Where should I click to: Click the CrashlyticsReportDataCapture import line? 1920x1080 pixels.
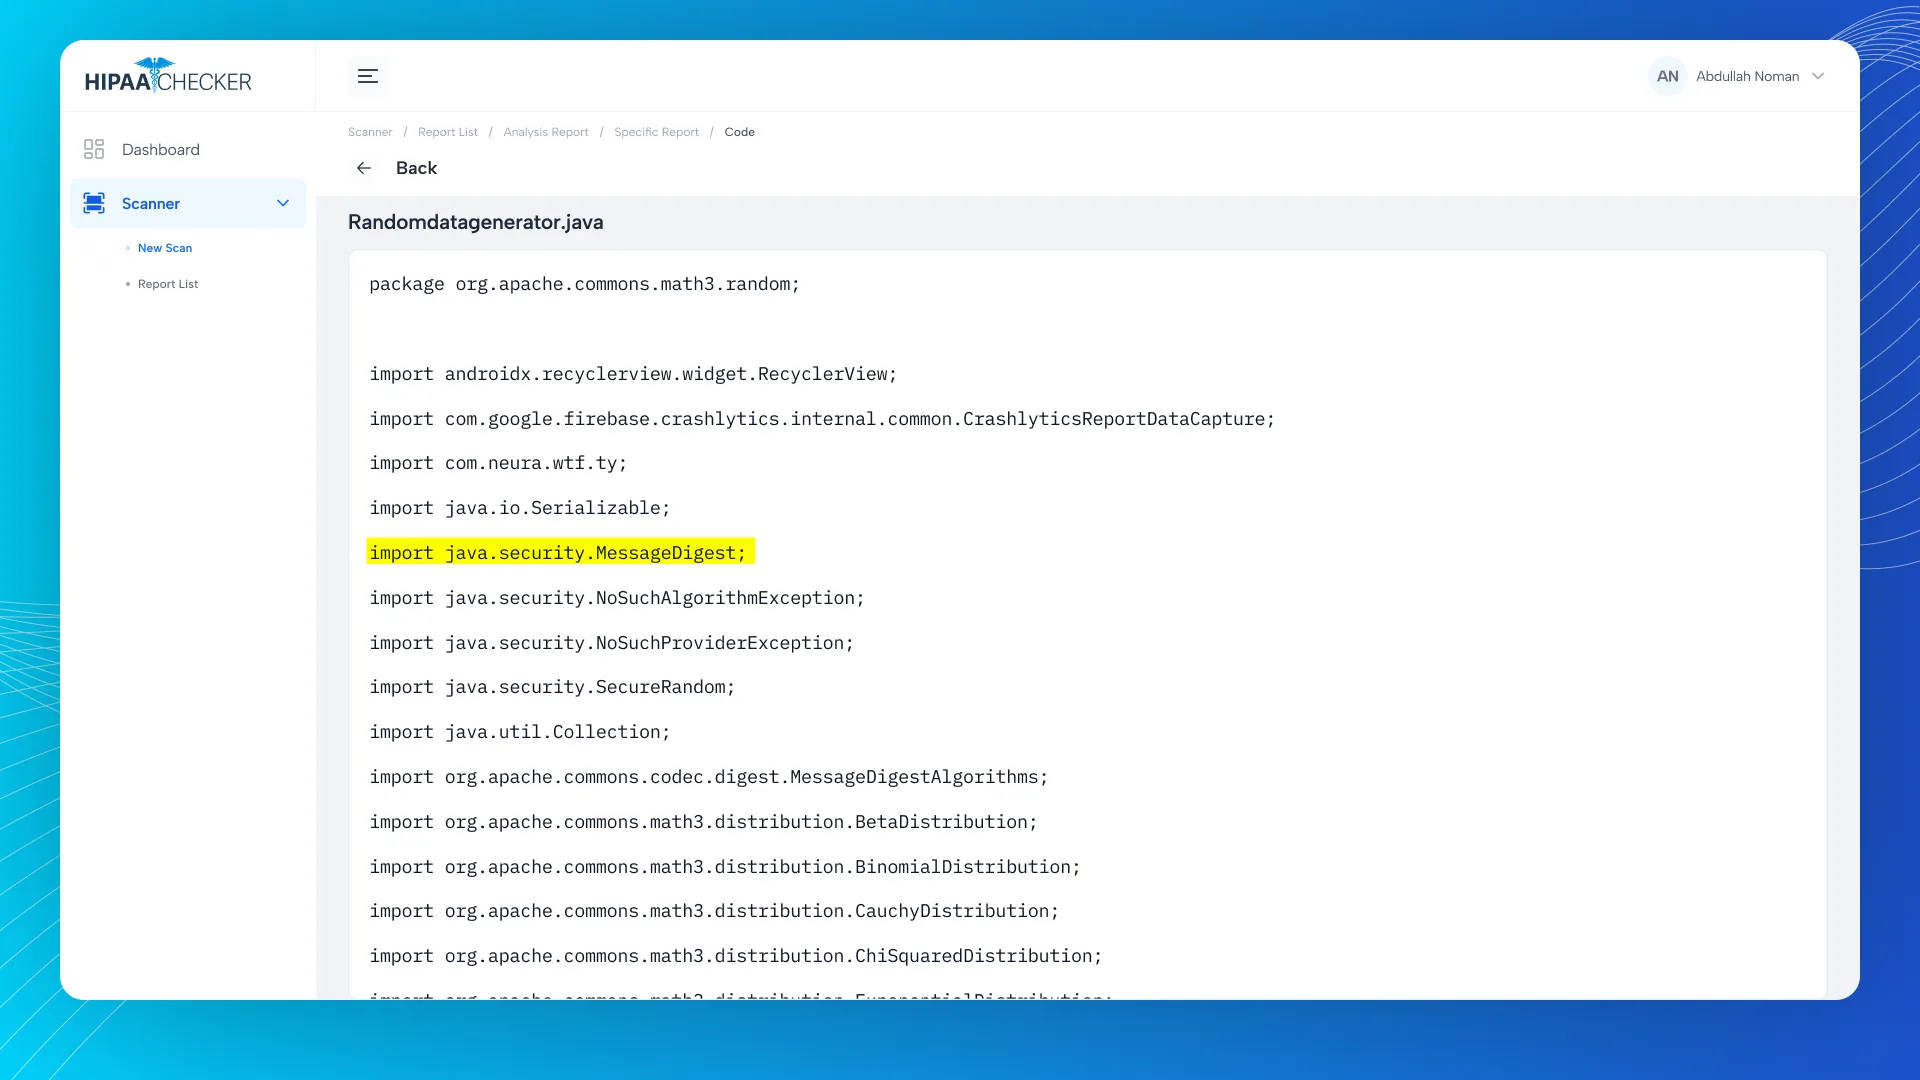822,419
